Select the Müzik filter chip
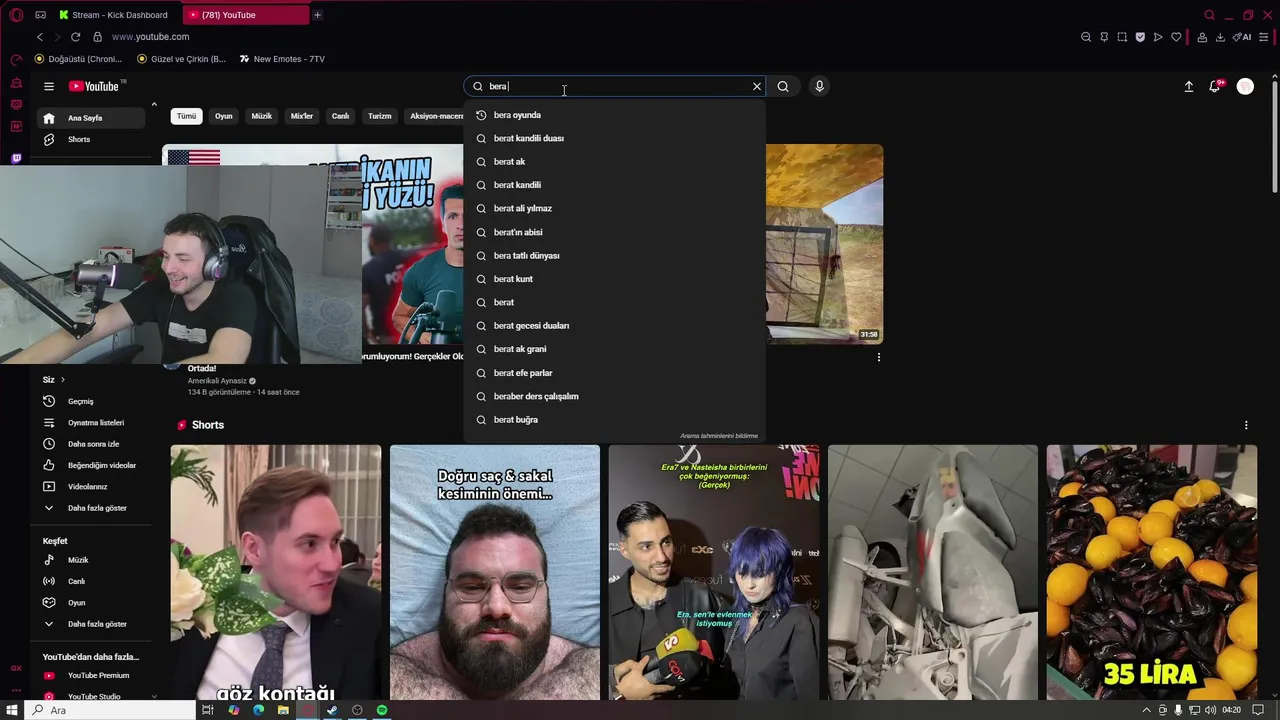Image resolution: width=1280 pixels, height=720 pixels. click(262, 116)
